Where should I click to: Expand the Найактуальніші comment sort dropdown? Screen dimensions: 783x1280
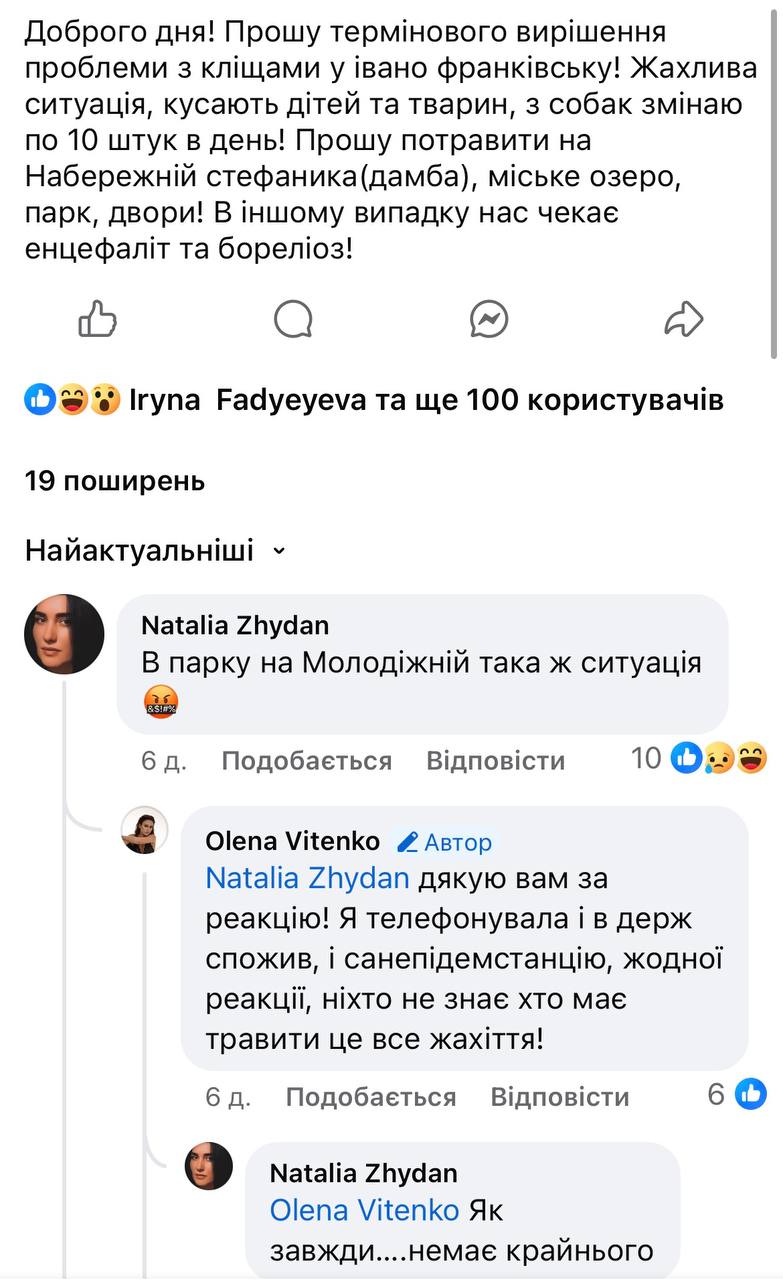click(x=156, y=551)
